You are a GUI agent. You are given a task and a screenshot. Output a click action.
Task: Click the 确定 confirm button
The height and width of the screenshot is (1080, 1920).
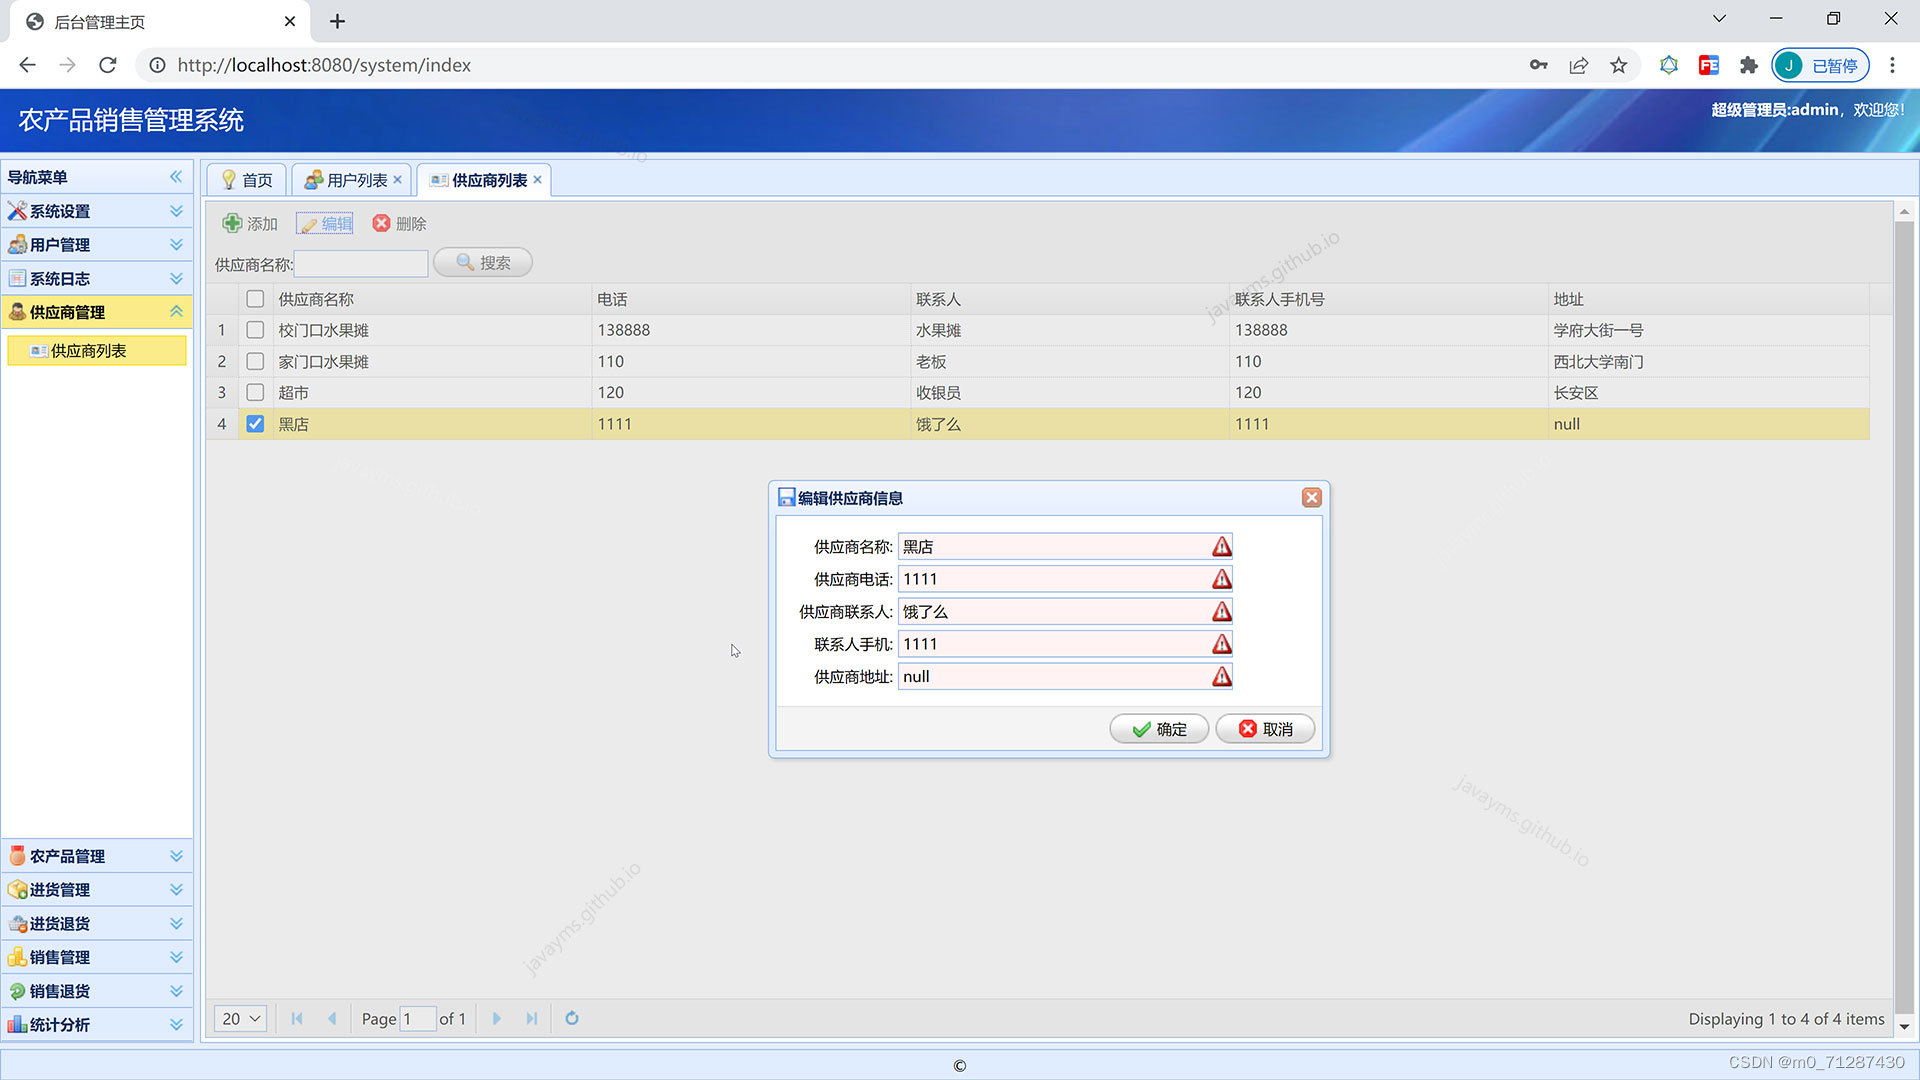click(1159, 729)
